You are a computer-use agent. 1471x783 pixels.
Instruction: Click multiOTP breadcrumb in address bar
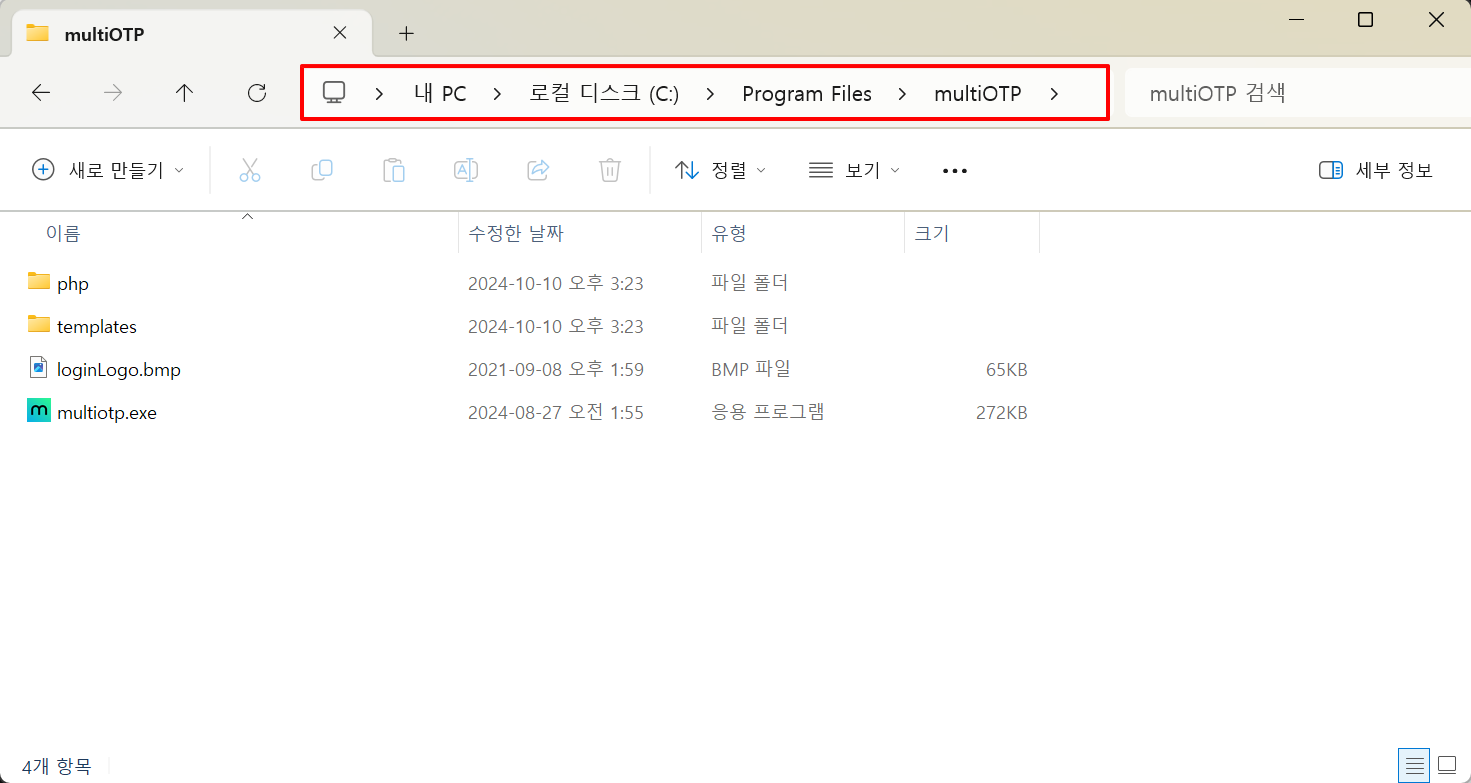point(978,94)
